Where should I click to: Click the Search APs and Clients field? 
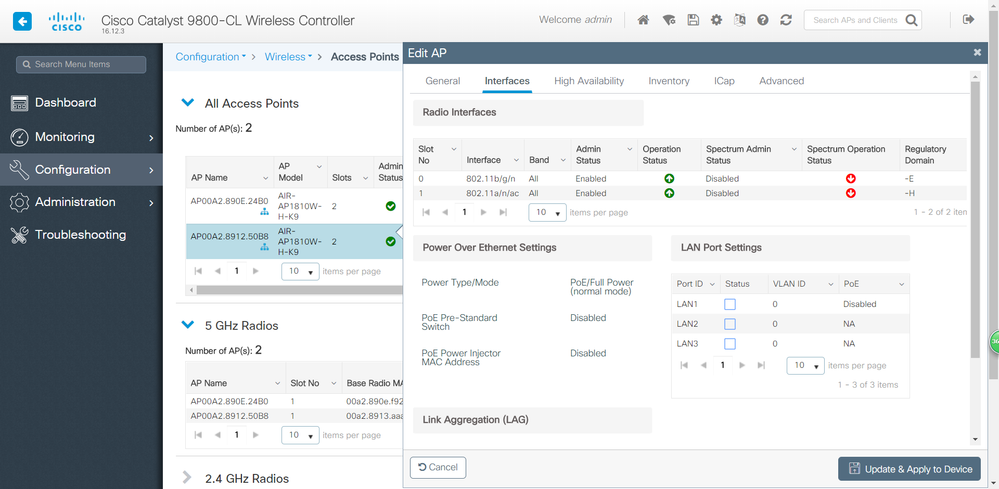click(x=855, y=20)
